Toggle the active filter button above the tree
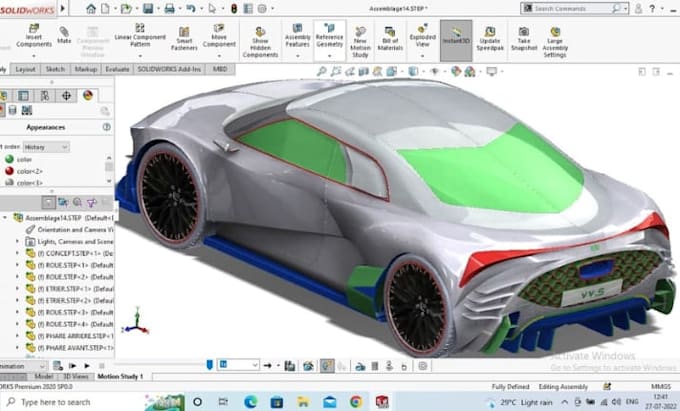 click(x=49, y=202)
